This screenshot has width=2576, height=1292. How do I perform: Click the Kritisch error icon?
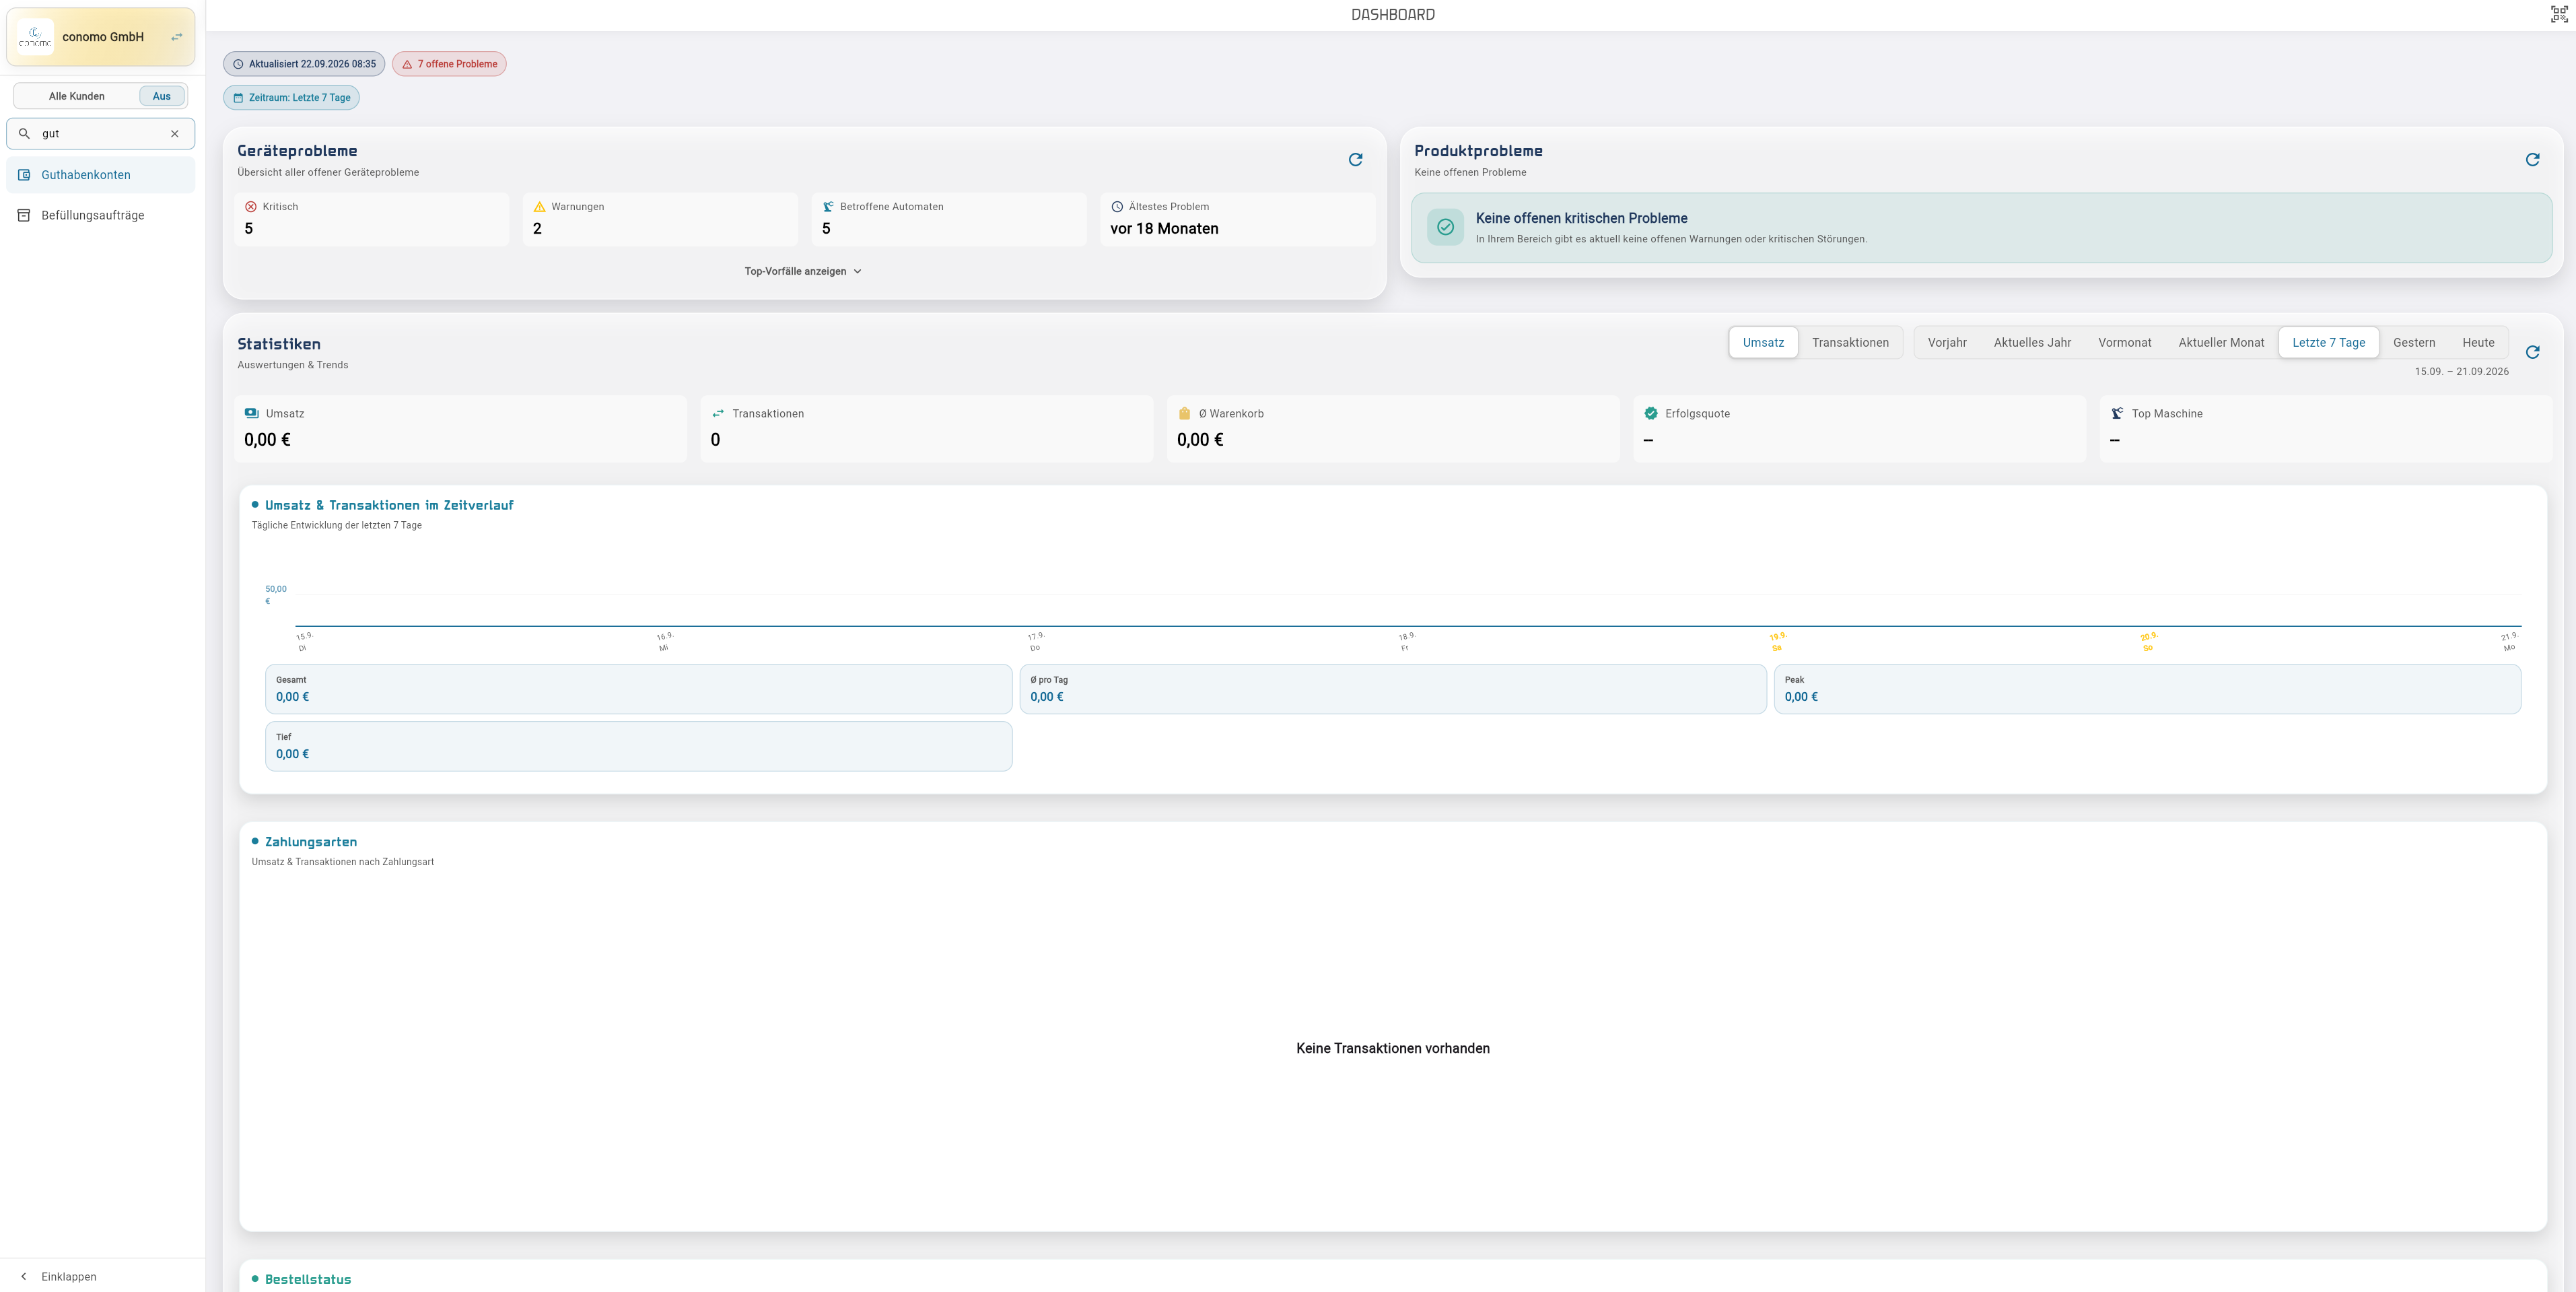point(251,207)
